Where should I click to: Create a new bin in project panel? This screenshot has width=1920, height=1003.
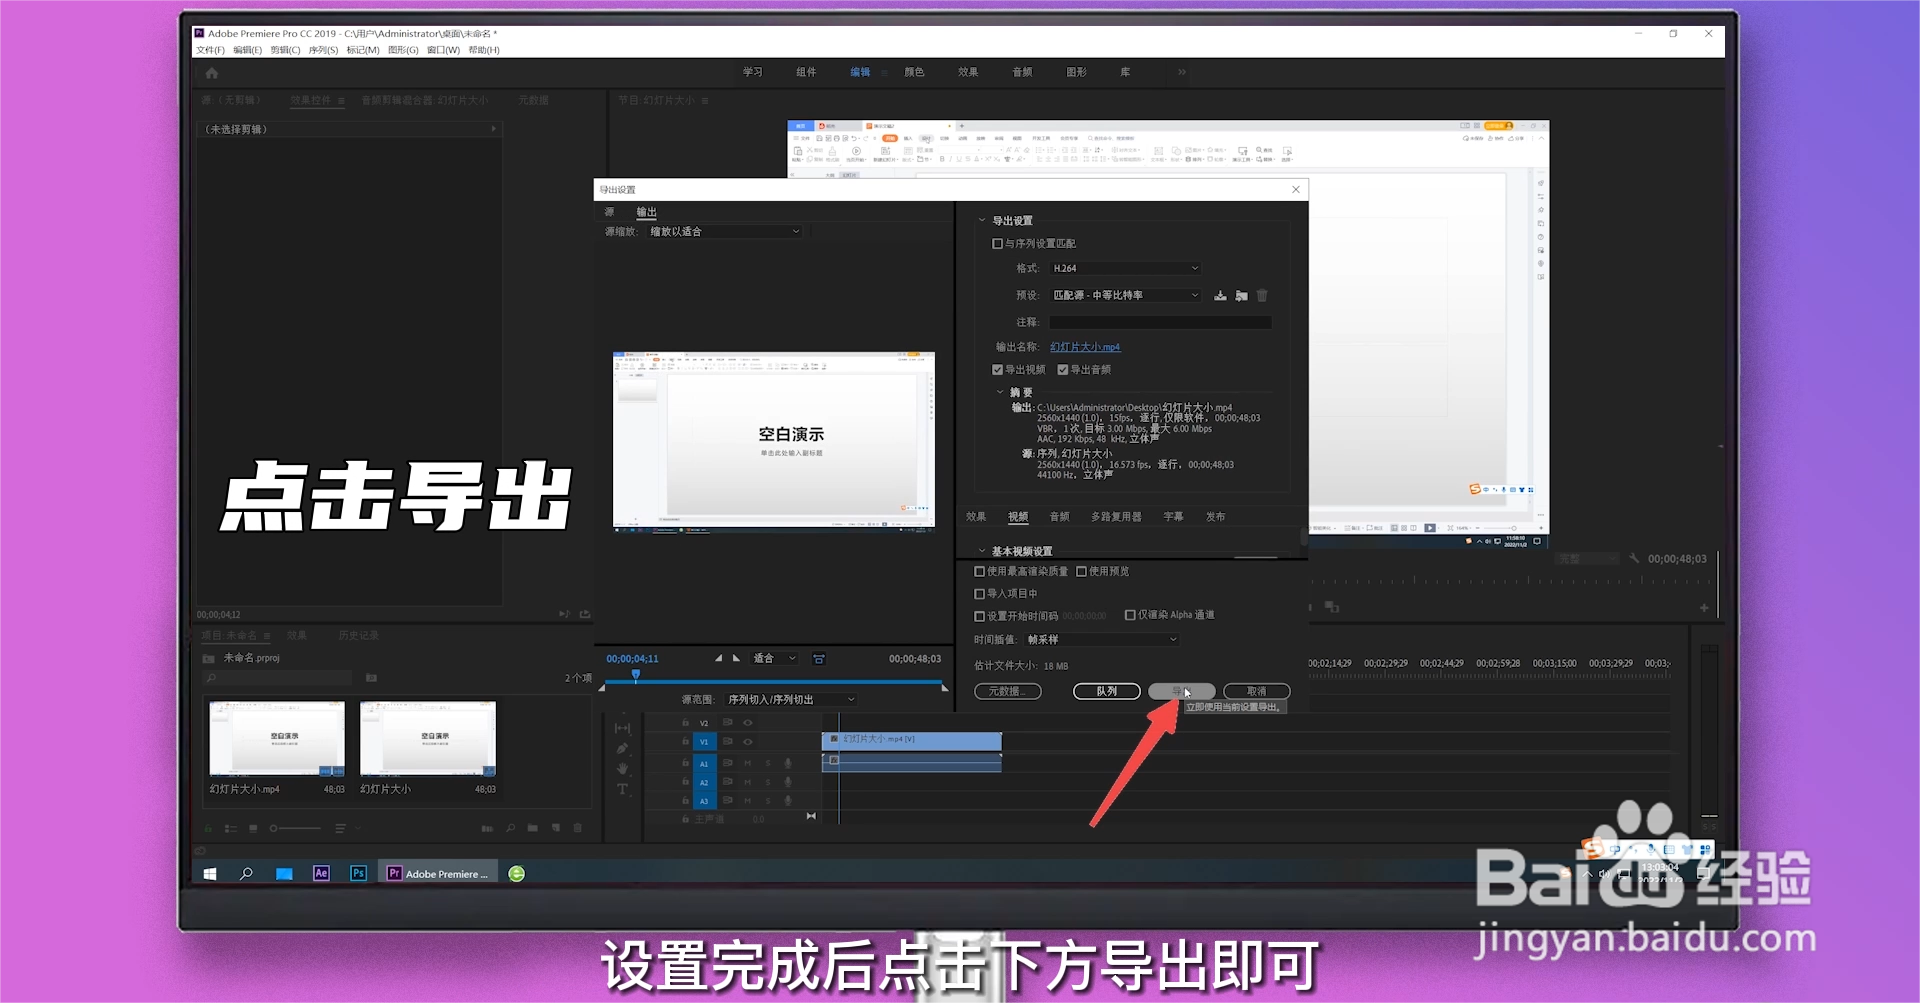(533, 828)
